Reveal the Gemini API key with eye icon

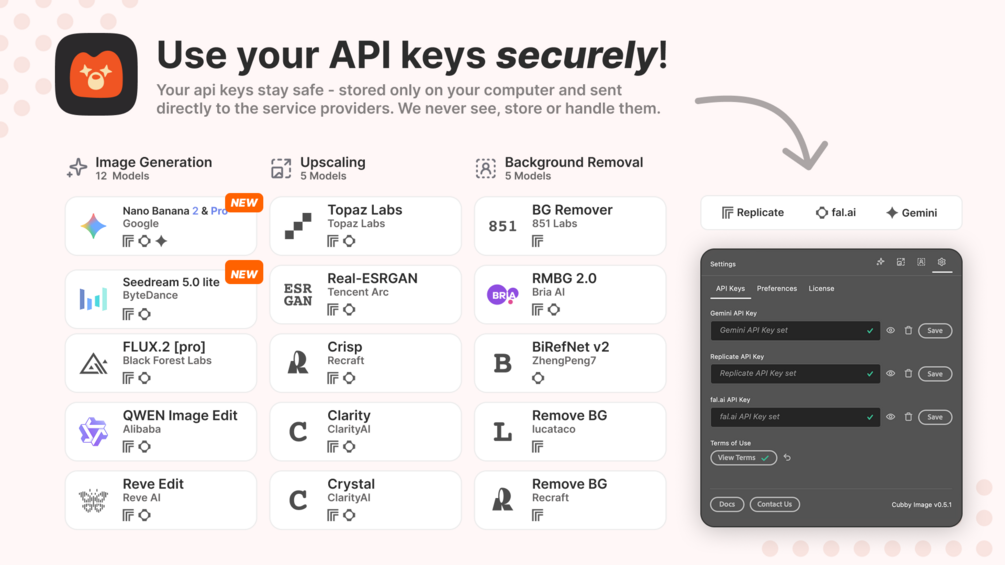pyautogui.click(x=890, y=331)
